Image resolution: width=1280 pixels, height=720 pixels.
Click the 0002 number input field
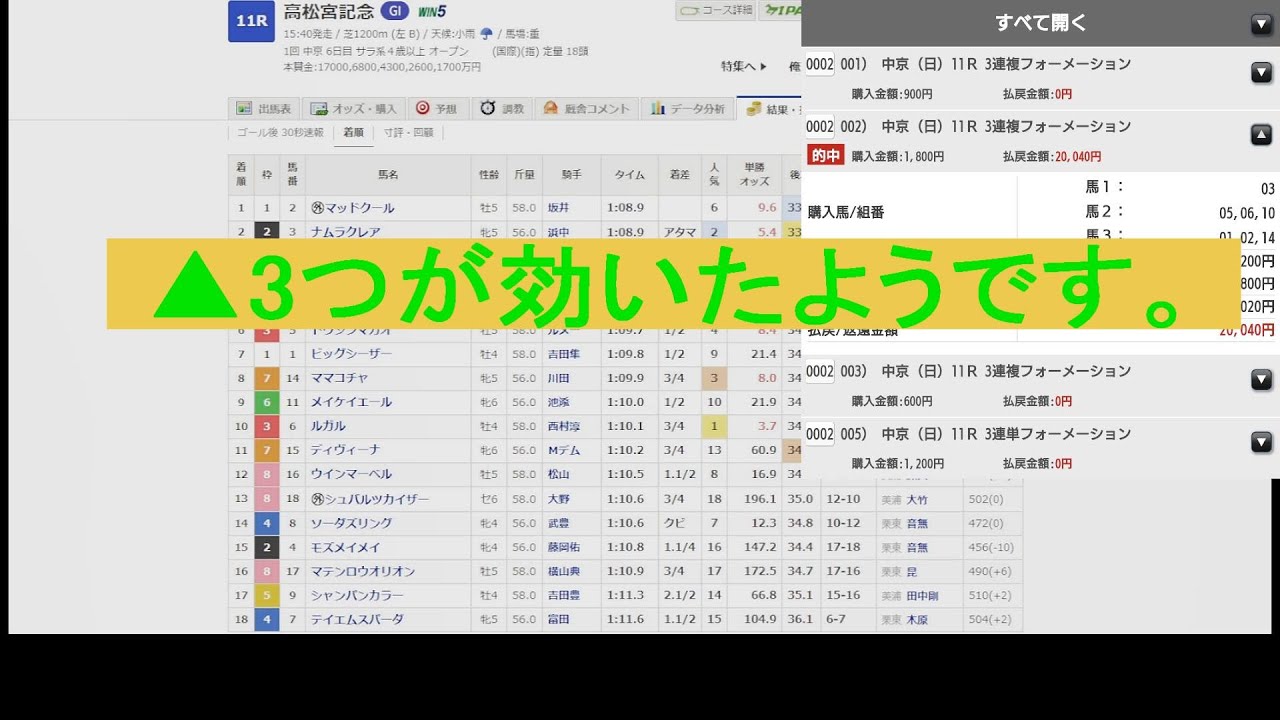(820, 63)
